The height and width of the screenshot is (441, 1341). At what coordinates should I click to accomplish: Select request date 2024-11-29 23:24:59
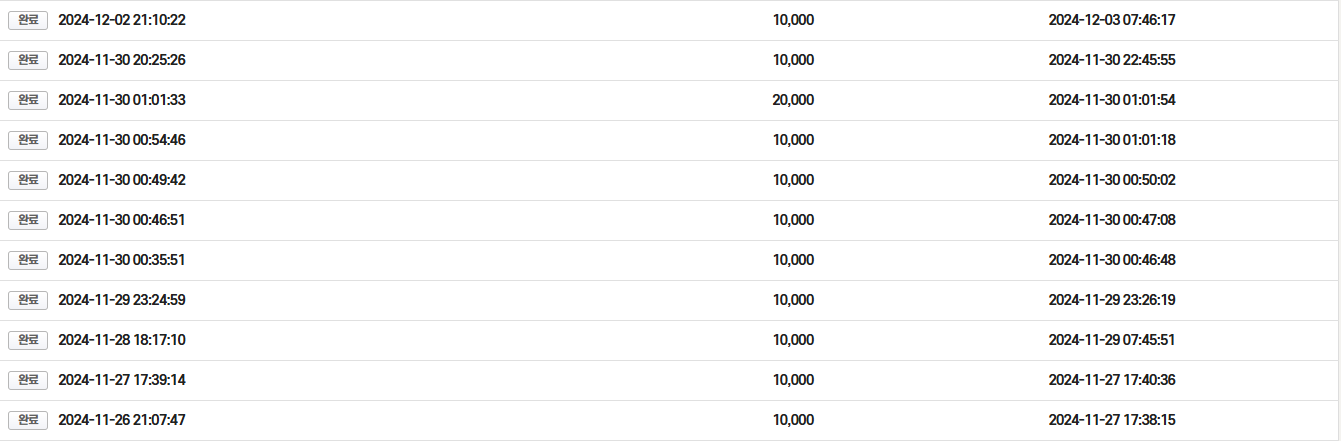(122, 300)
